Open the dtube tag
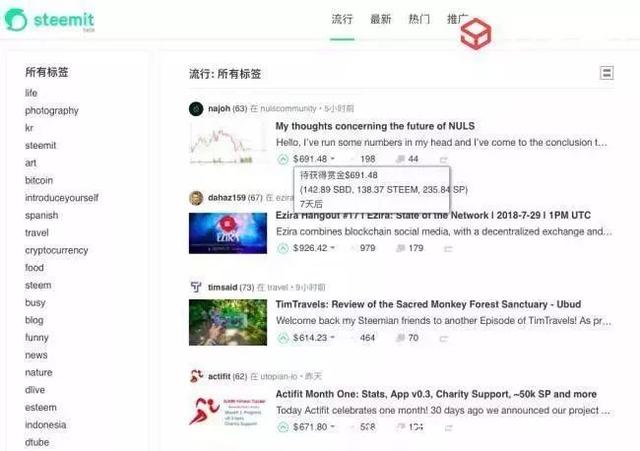Image resolution: width=640 pixels, height=451 pixels. 37,443
